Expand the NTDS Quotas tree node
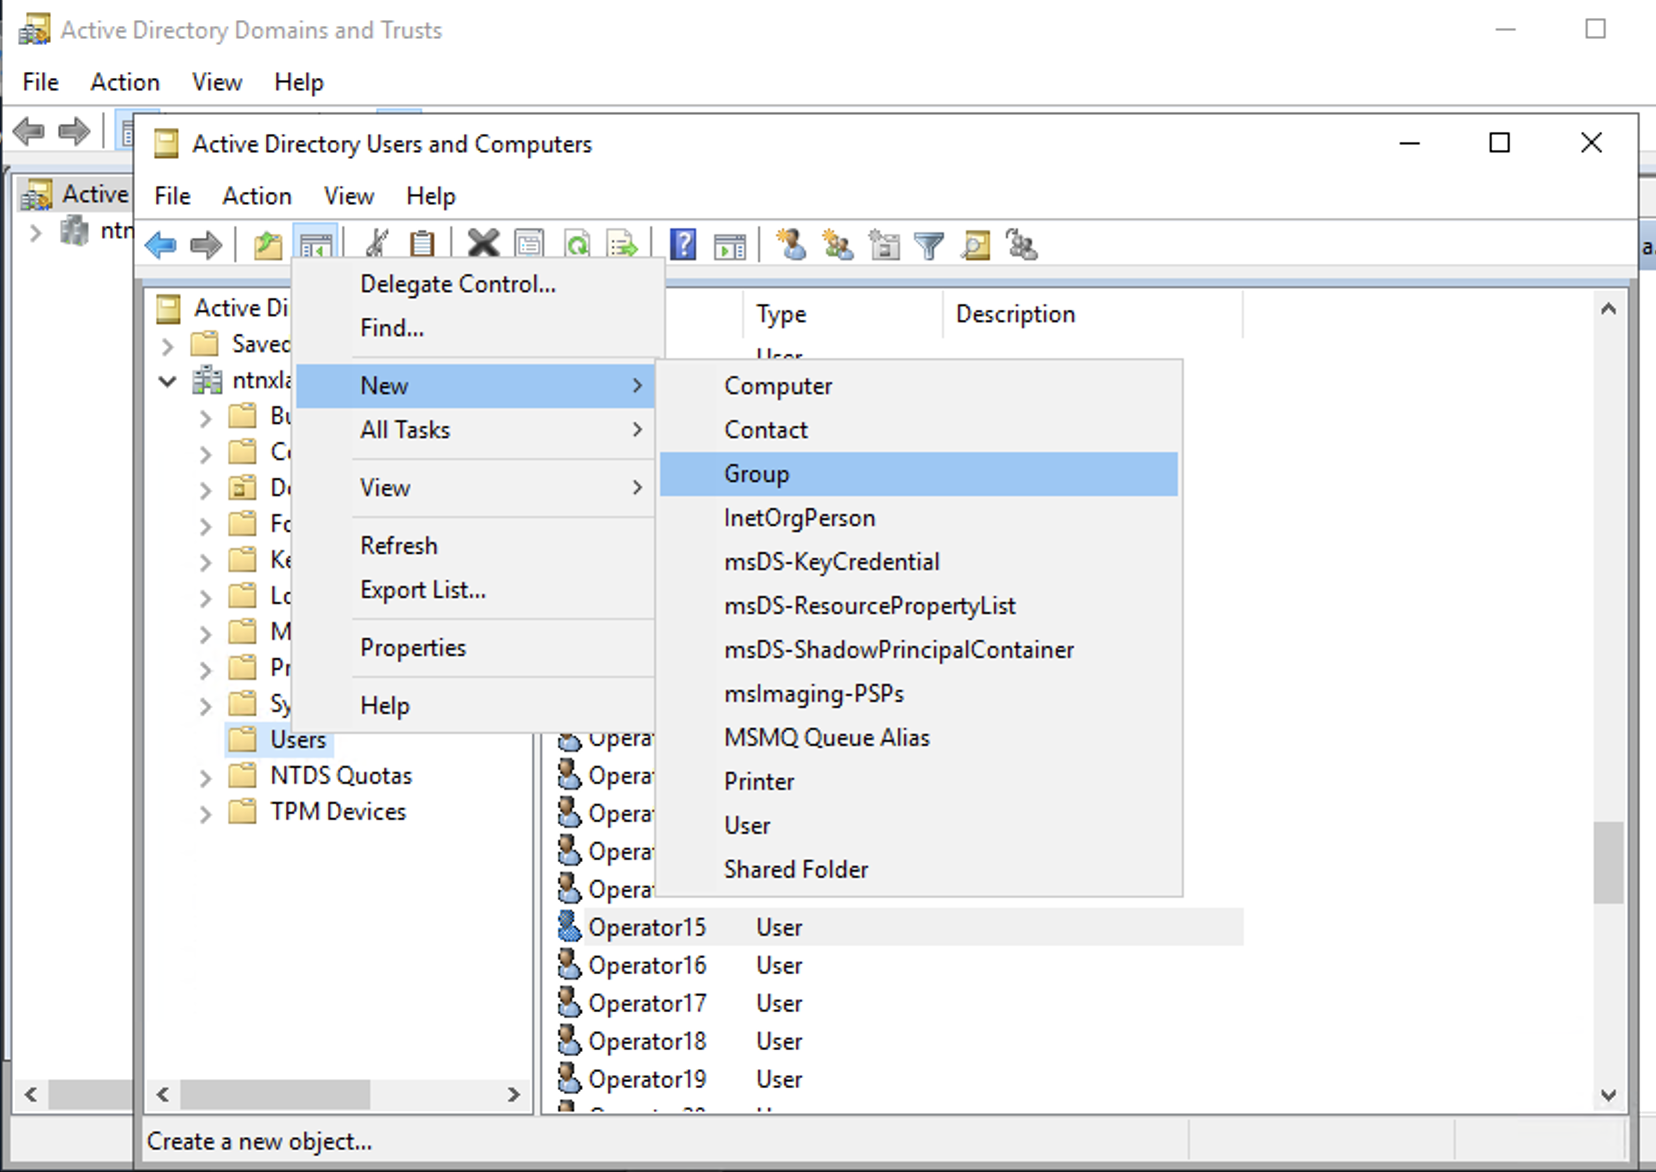The width and height of the screenshot is (1656, 1172). coord(205,777)
